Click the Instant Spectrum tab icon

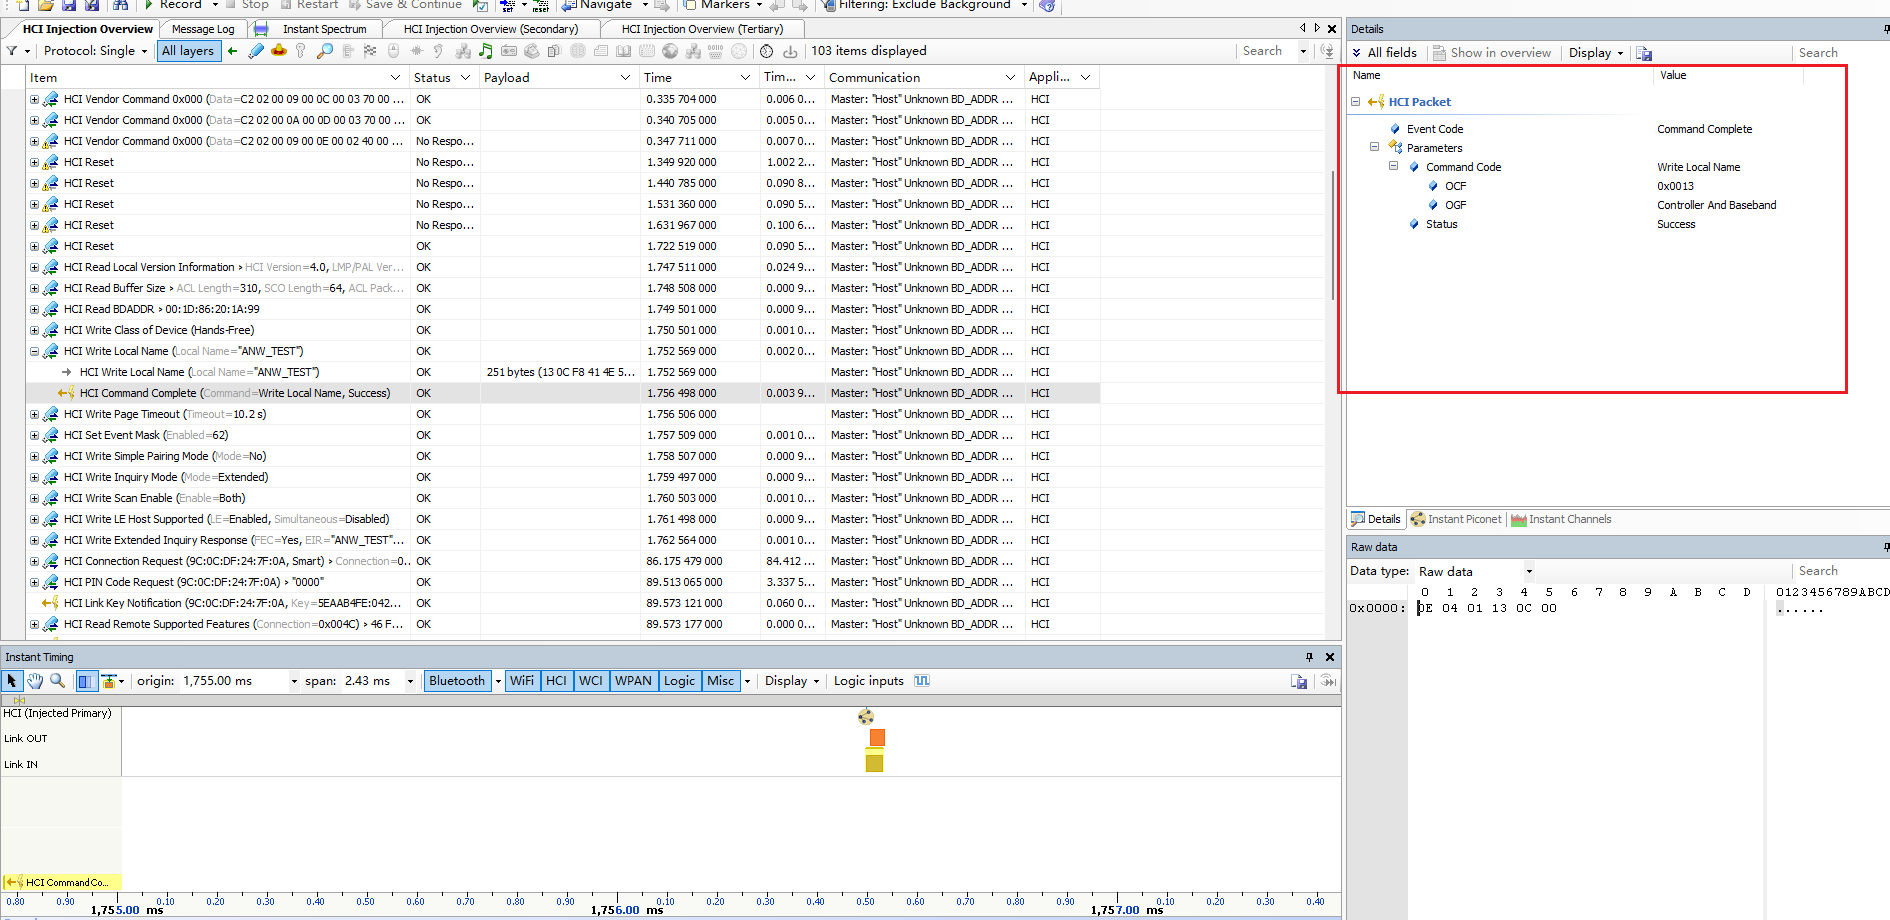coord(261,29)
